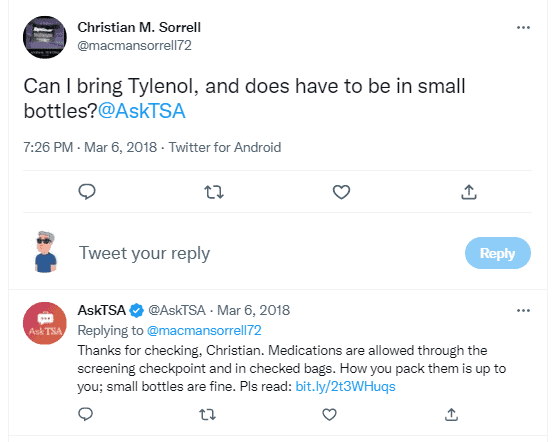Open the Christian M. Sorrell display name

pyautogui.click(x=139, y=27)
